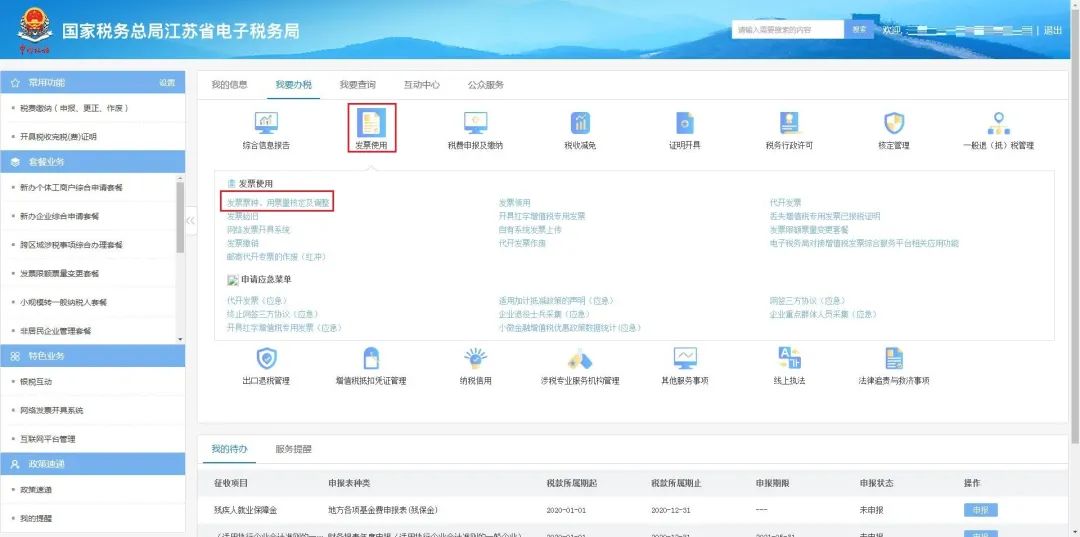This screenshot has height=537, width=1080.
Task: Select the 我的待办 tab
Action: (229, 449)
